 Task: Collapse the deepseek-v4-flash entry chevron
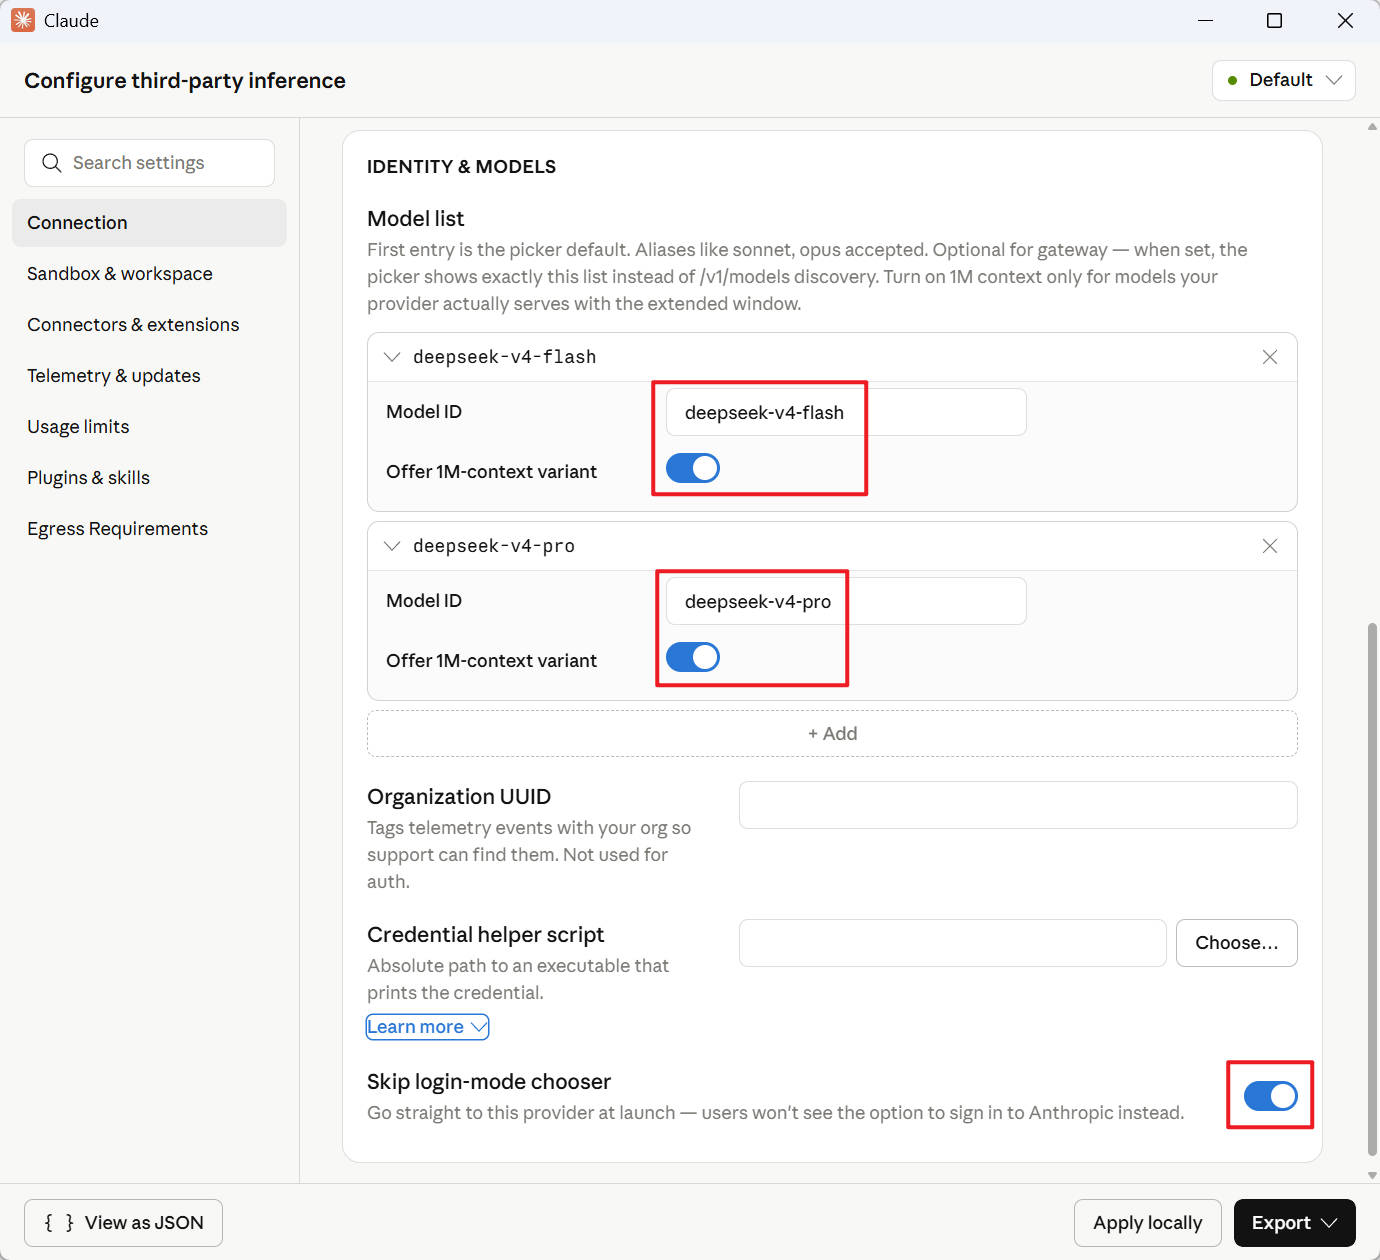click(x=392, y=357)
